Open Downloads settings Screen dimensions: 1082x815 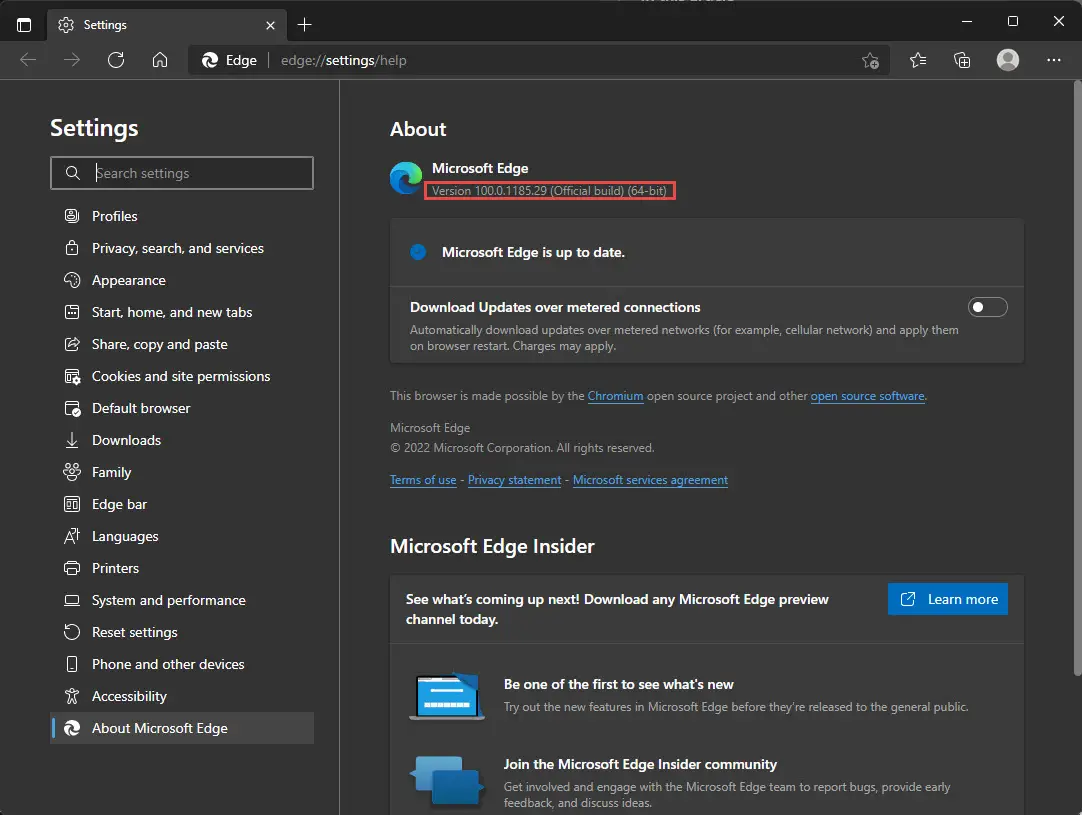coord(182,440)
